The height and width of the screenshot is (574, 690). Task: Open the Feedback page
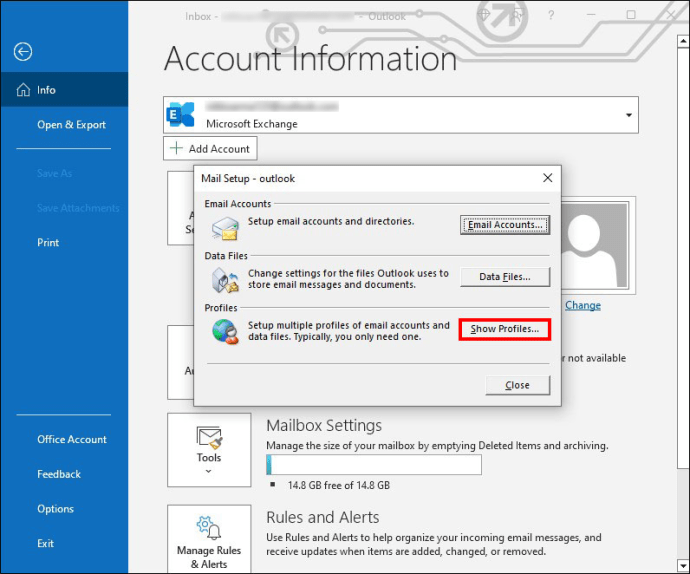click(x=59, y=474)
